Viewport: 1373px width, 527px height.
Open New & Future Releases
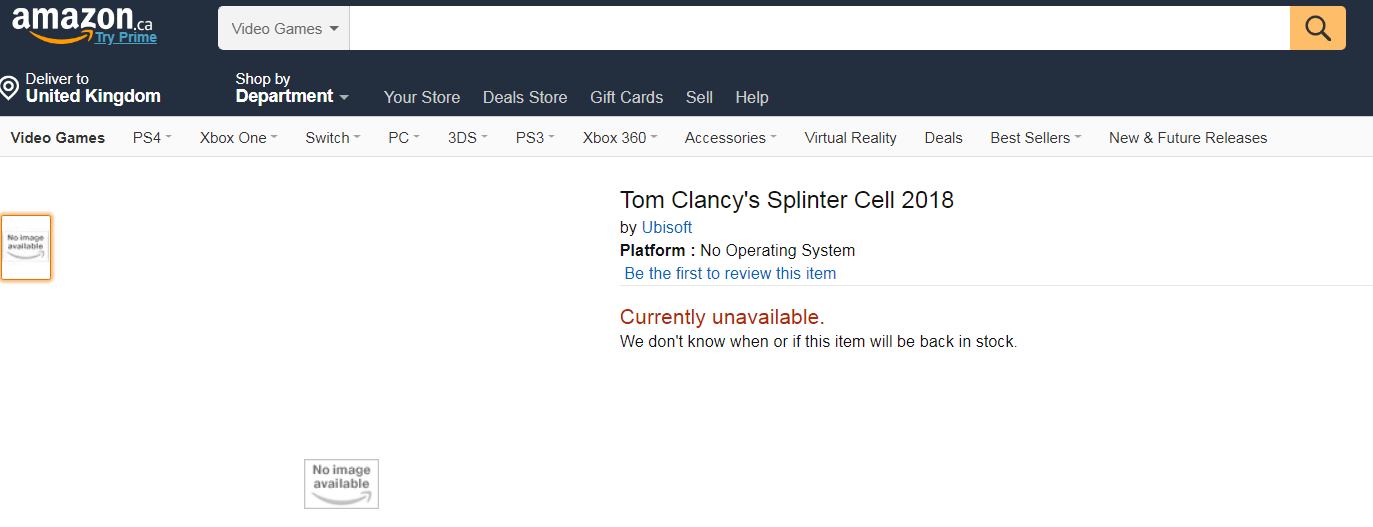(x=1188, y=138)
